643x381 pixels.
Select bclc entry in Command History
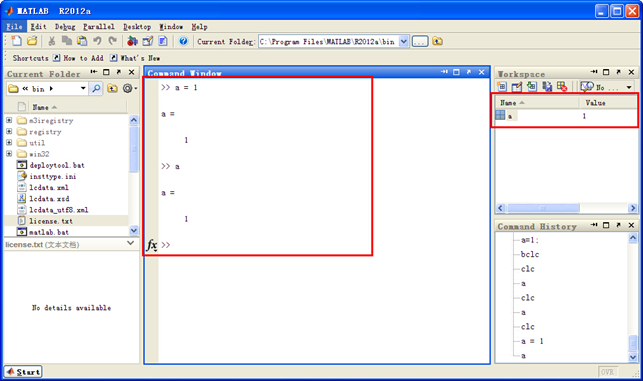[529, 254]
